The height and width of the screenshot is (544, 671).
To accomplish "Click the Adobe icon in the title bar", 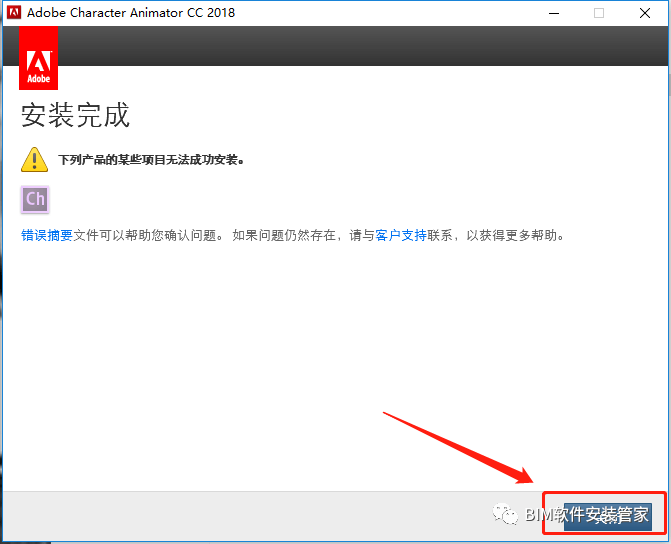I will 14,12.
